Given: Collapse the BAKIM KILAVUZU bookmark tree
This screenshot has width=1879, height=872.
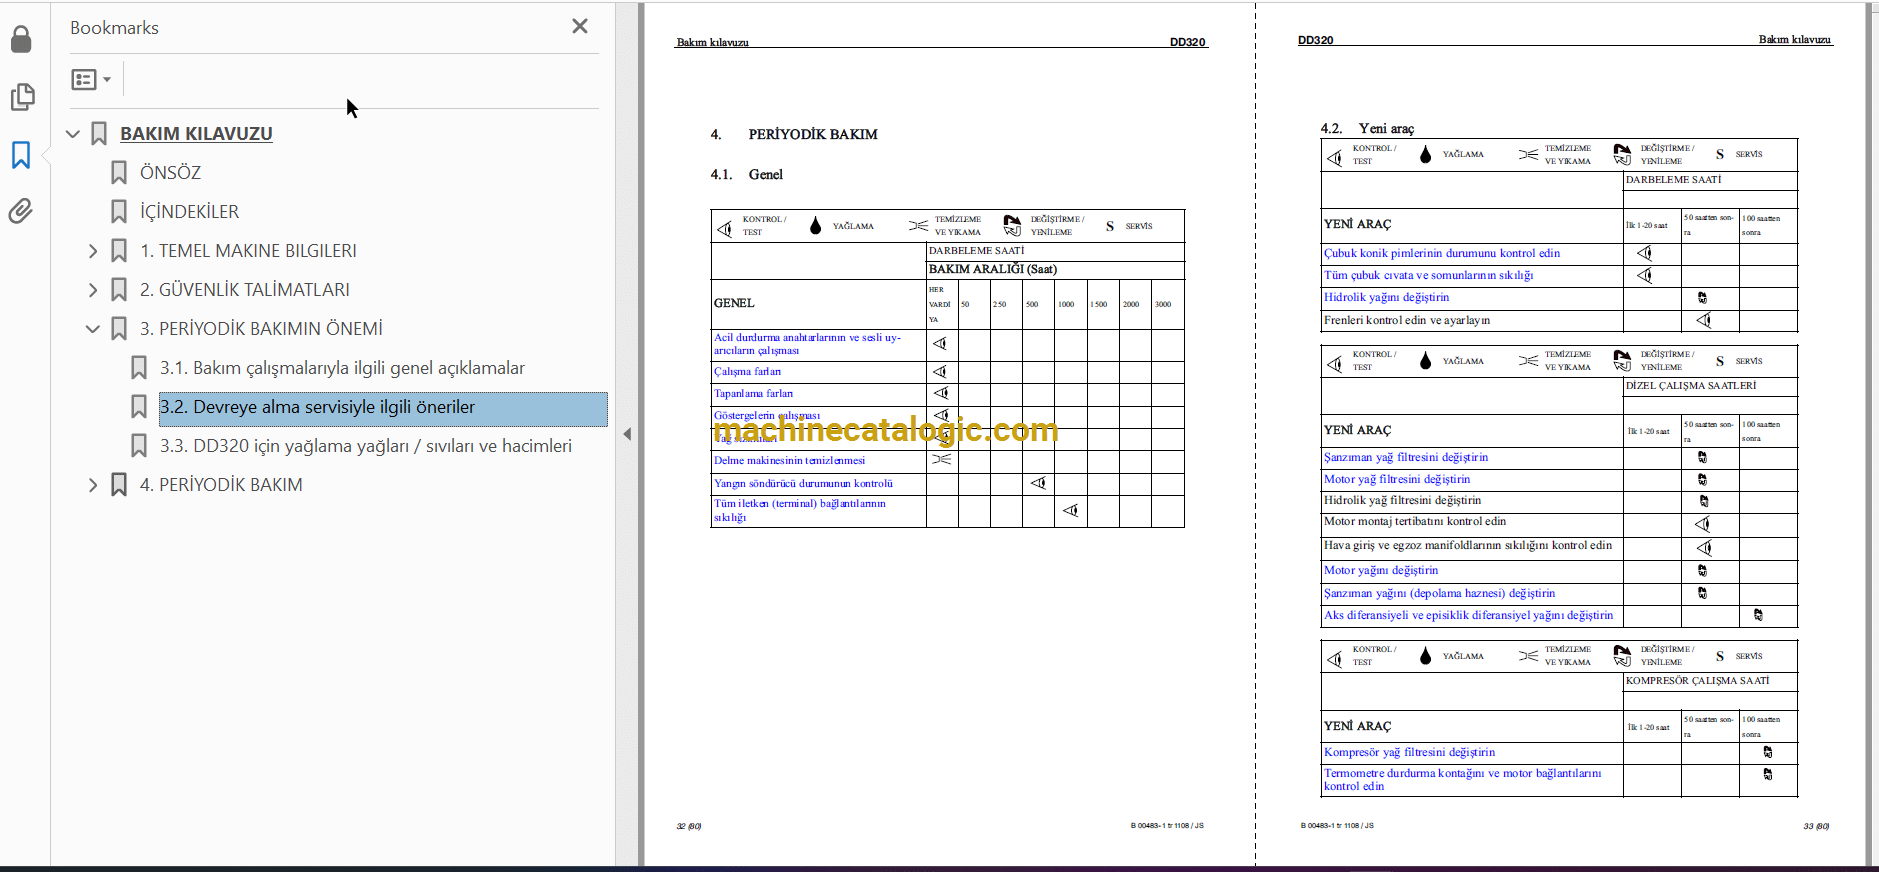Looking at the screenshot, I should pyautogui.click(x=73, y=134).
